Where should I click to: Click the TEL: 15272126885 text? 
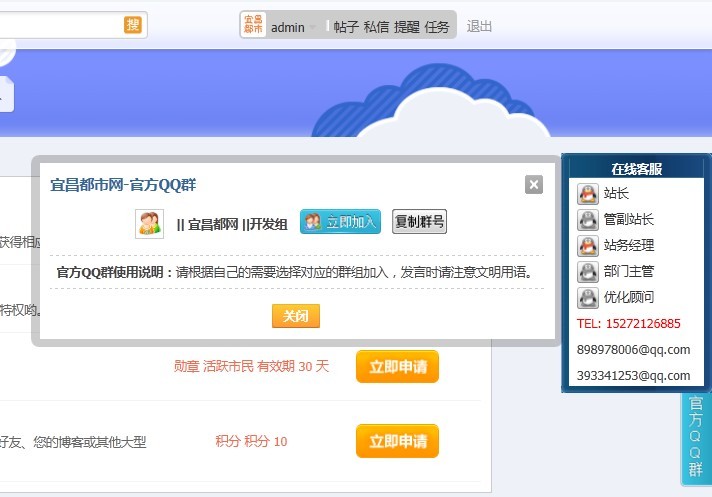pos(628,324)
